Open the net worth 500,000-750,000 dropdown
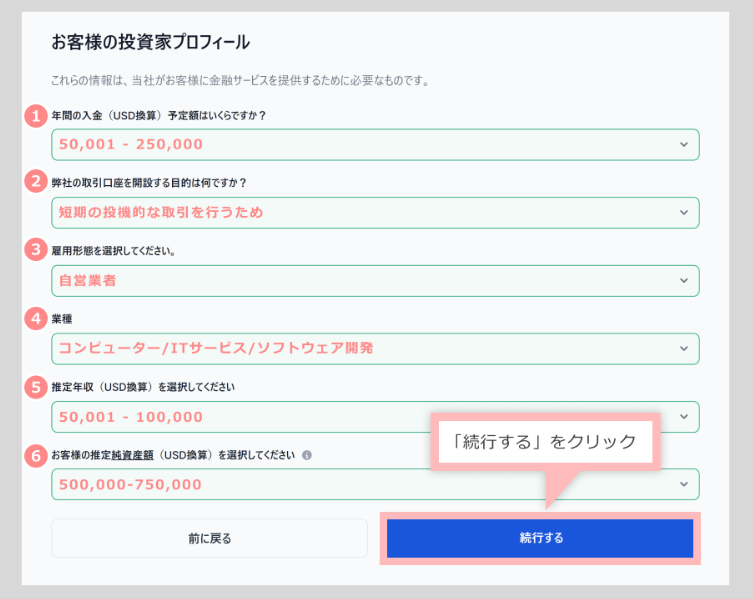 [375, 484]
